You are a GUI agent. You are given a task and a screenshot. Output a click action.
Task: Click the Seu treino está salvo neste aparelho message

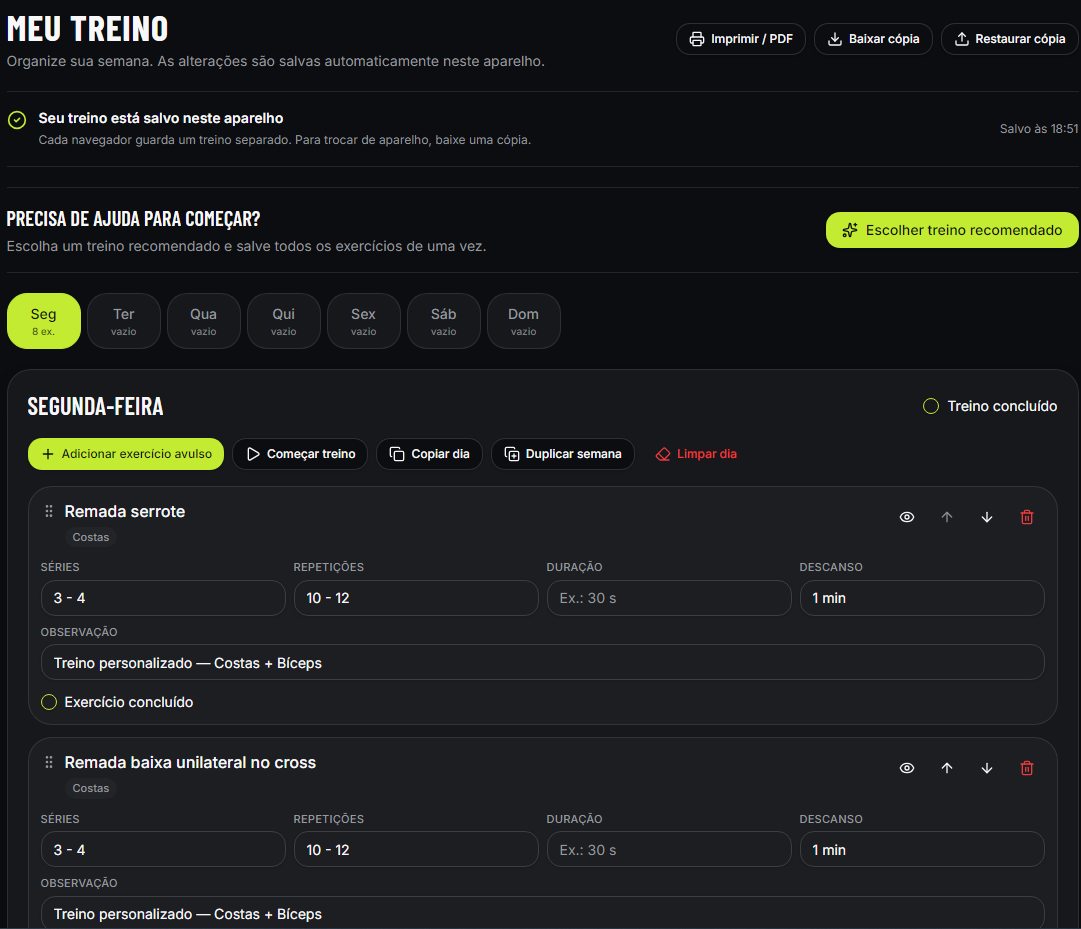tap(161, 119)
